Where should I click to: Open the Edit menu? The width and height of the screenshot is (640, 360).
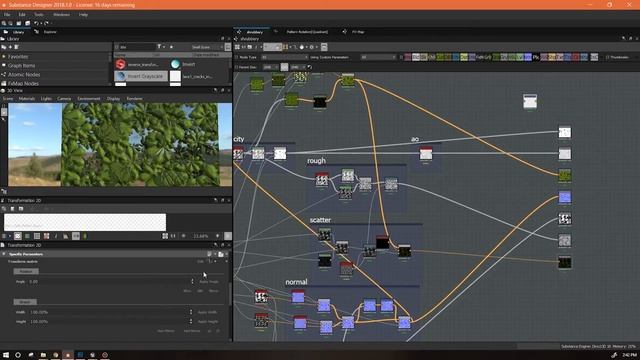click(x=22, y=15)
